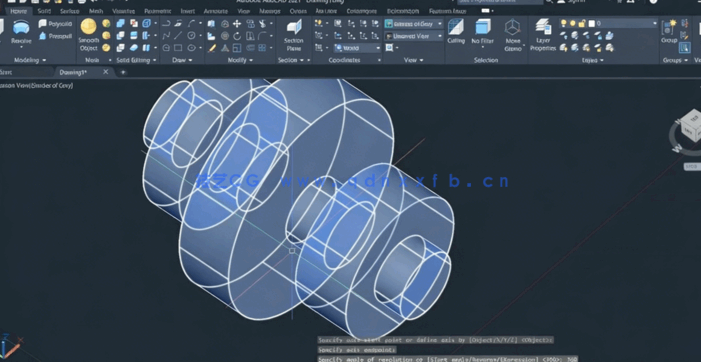This screenshot has height=362, width=701.
Task: Switch to the Mesh ribbon tab
Action: [96, 11]
